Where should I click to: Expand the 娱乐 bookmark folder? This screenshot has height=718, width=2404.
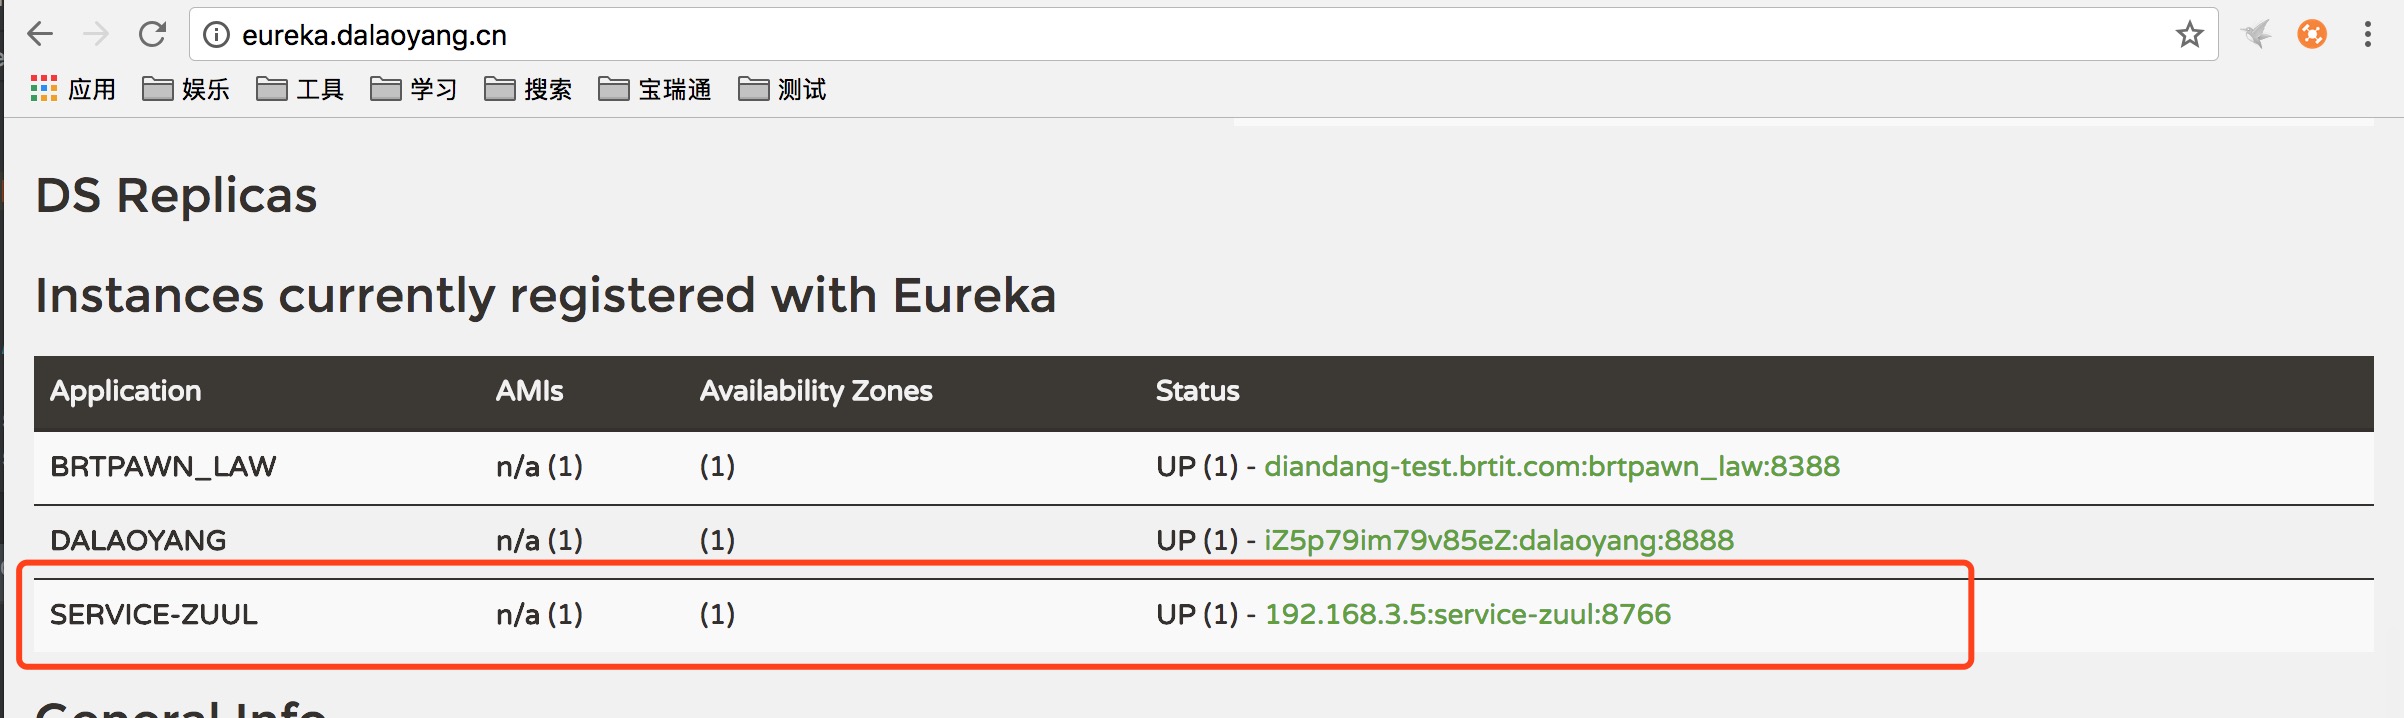(186, 90)
